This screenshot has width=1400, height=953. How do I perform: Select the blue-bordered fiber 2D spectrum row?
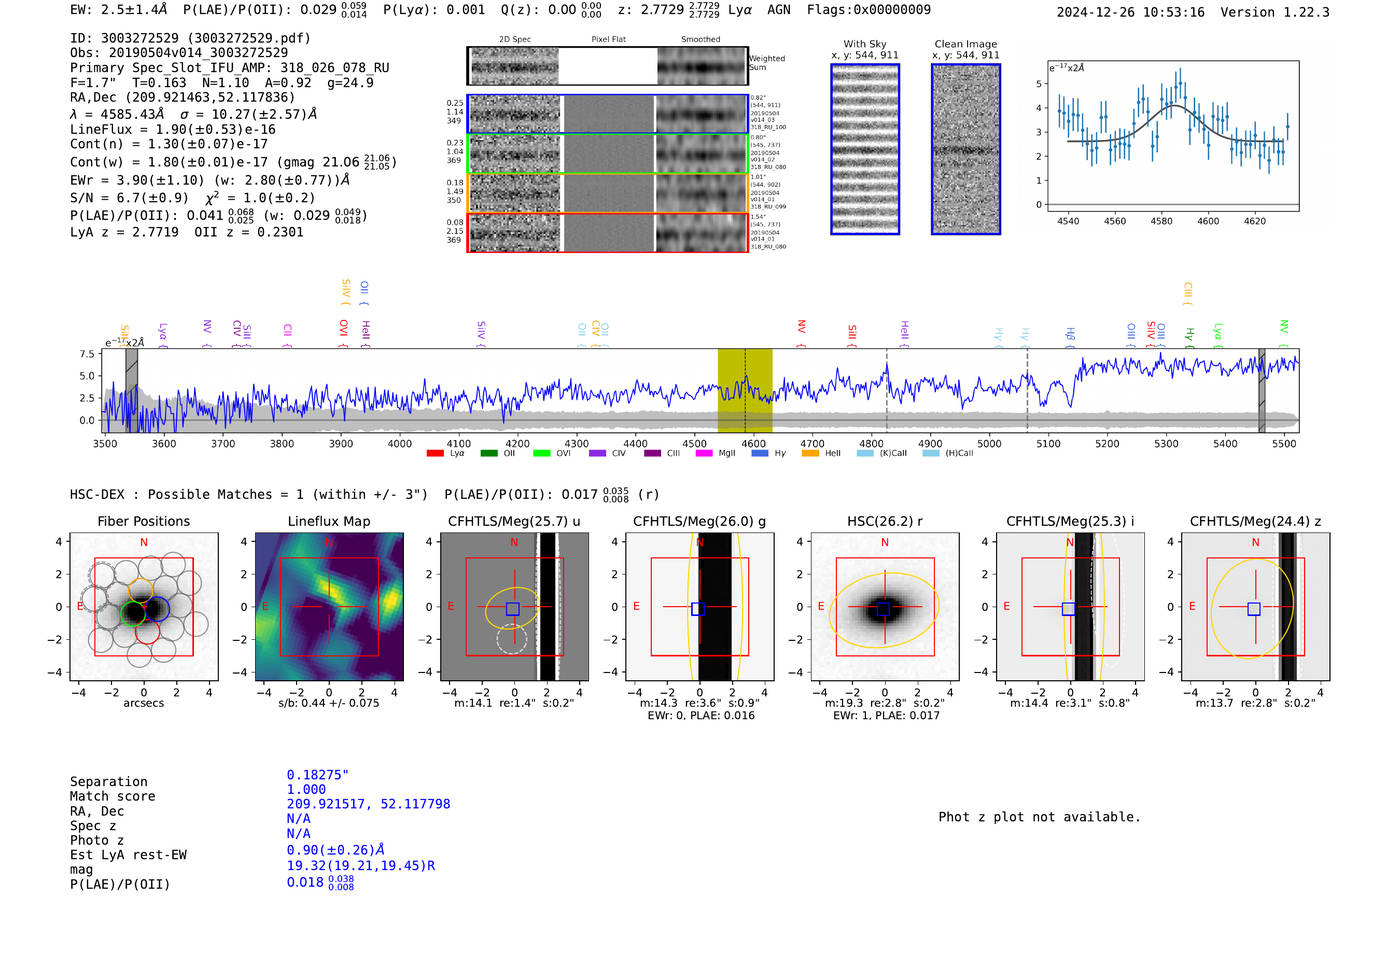[x=515, y=114]
